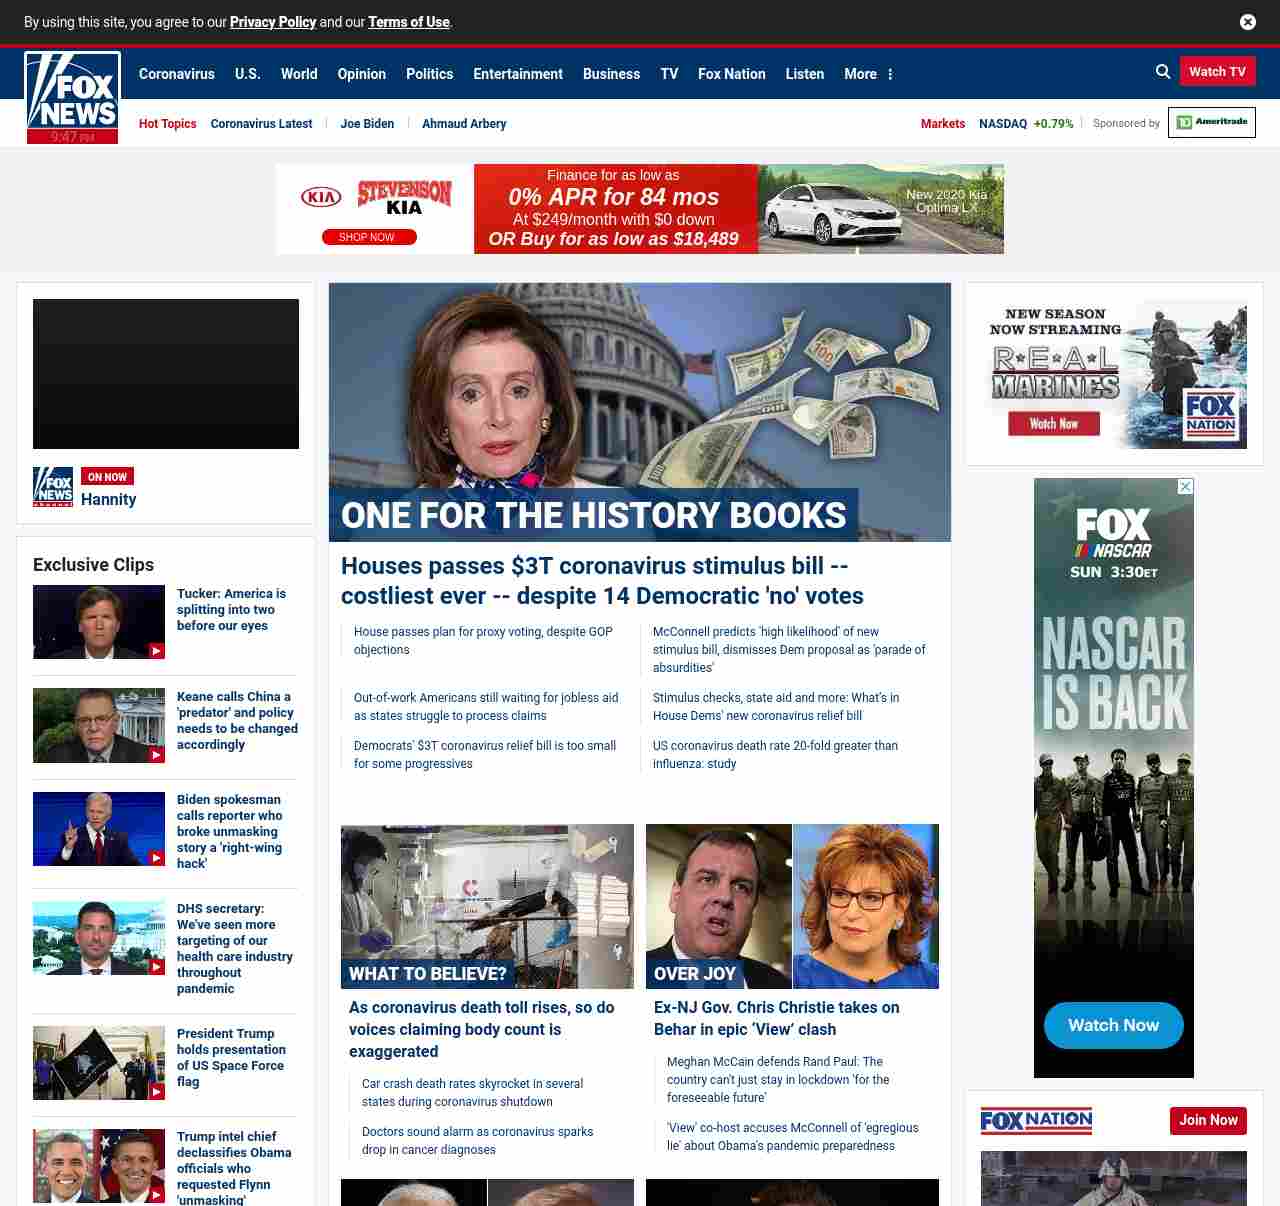Open the Politics navigation section
The image size is (1280, 1206).
[429, 74]
